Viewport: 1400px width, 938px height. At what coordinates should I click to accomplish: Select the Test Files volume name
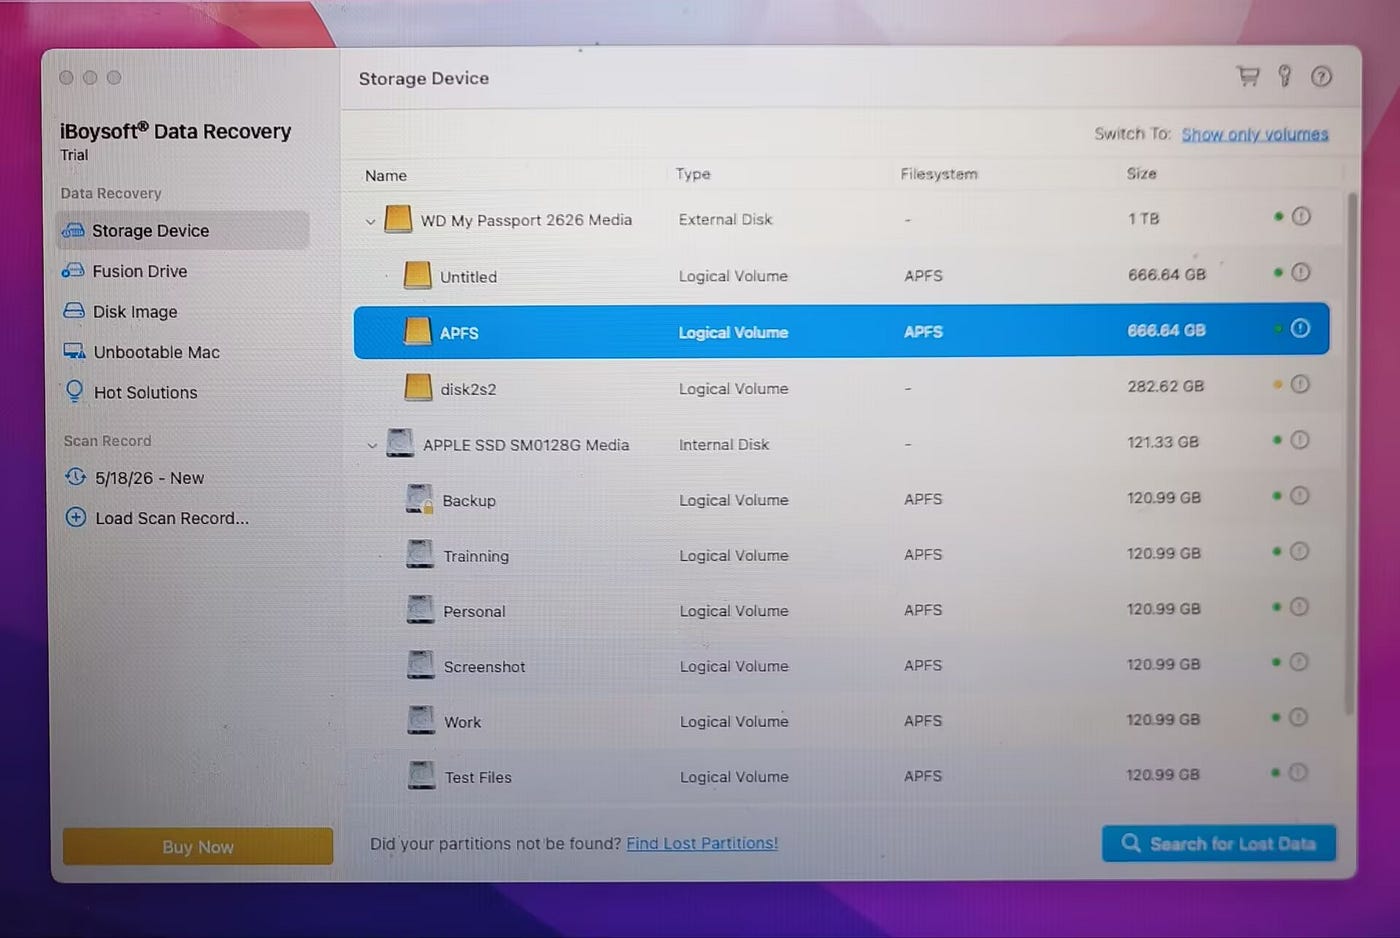coord(478,777)
